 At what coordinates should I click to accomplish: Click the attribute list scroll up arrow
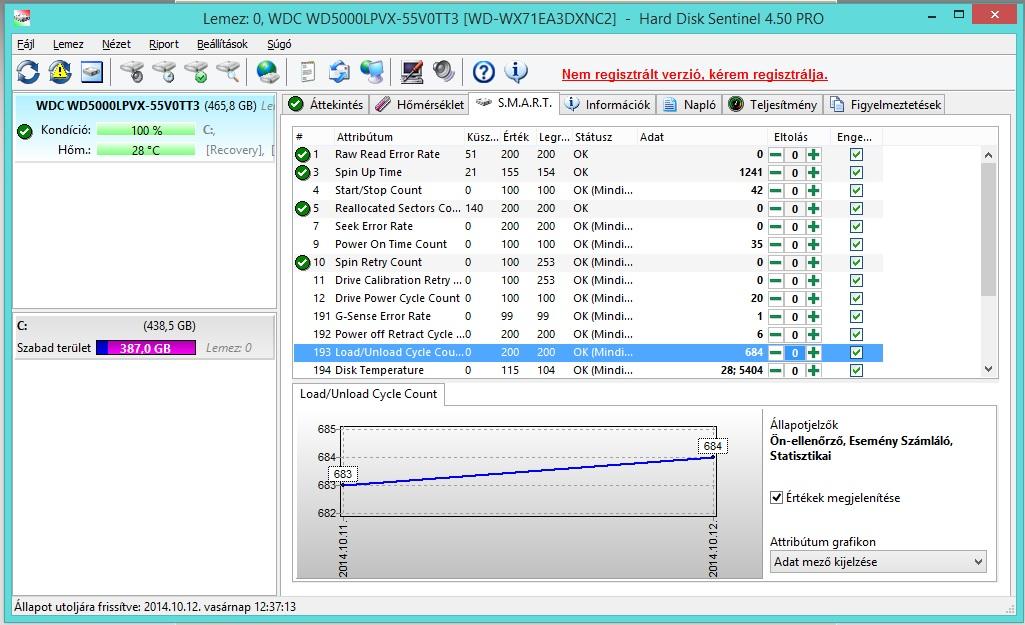(988, 155)
